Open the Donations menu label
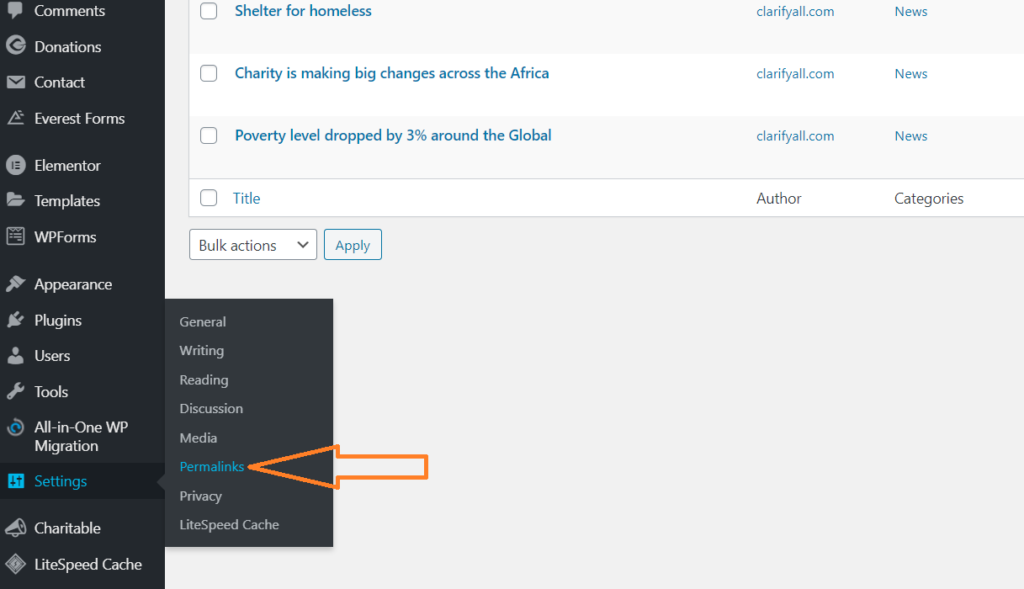1024x589 pixels. [67, 46]
